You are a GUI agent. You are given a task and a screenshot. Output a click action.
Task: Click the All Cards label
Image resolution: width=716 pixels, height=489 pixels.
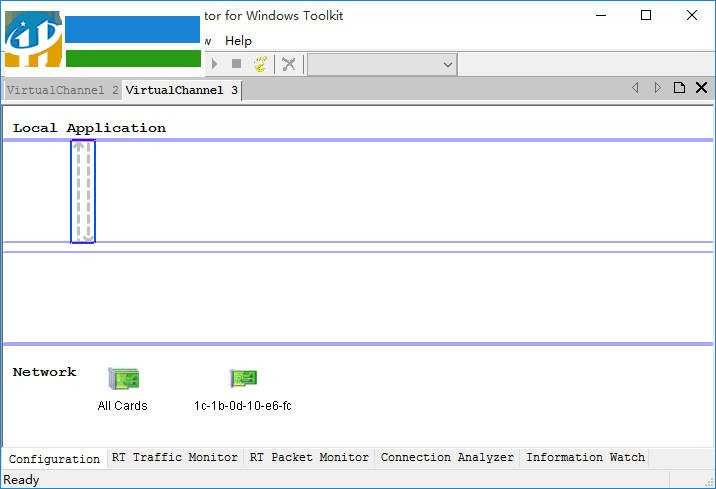(x=122, y=405)
